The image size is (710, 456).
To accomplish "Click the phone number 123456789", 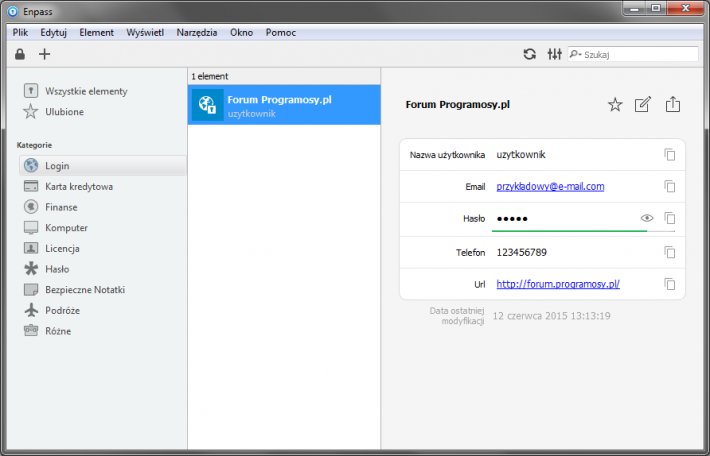I will (522, 252).
